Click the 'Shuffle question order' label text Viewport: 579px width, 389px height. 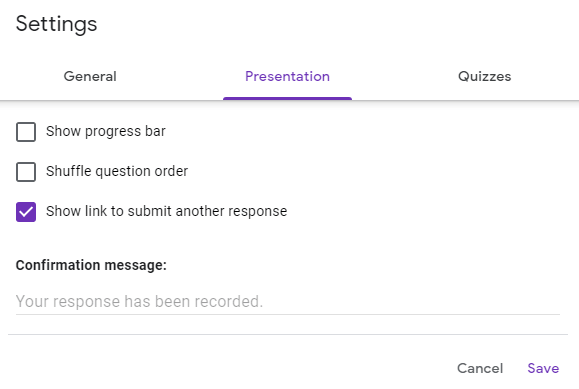[117, 171]
